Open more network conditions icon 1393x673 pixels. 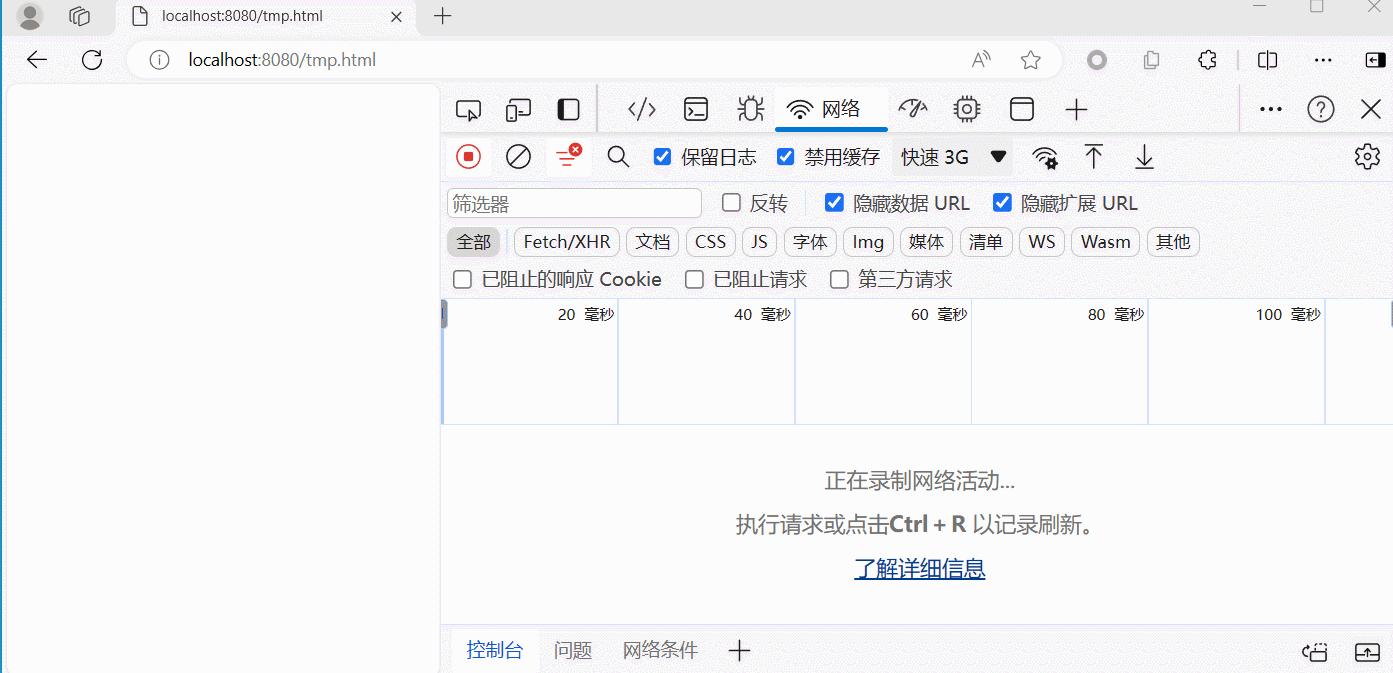tap(1044, 157)
